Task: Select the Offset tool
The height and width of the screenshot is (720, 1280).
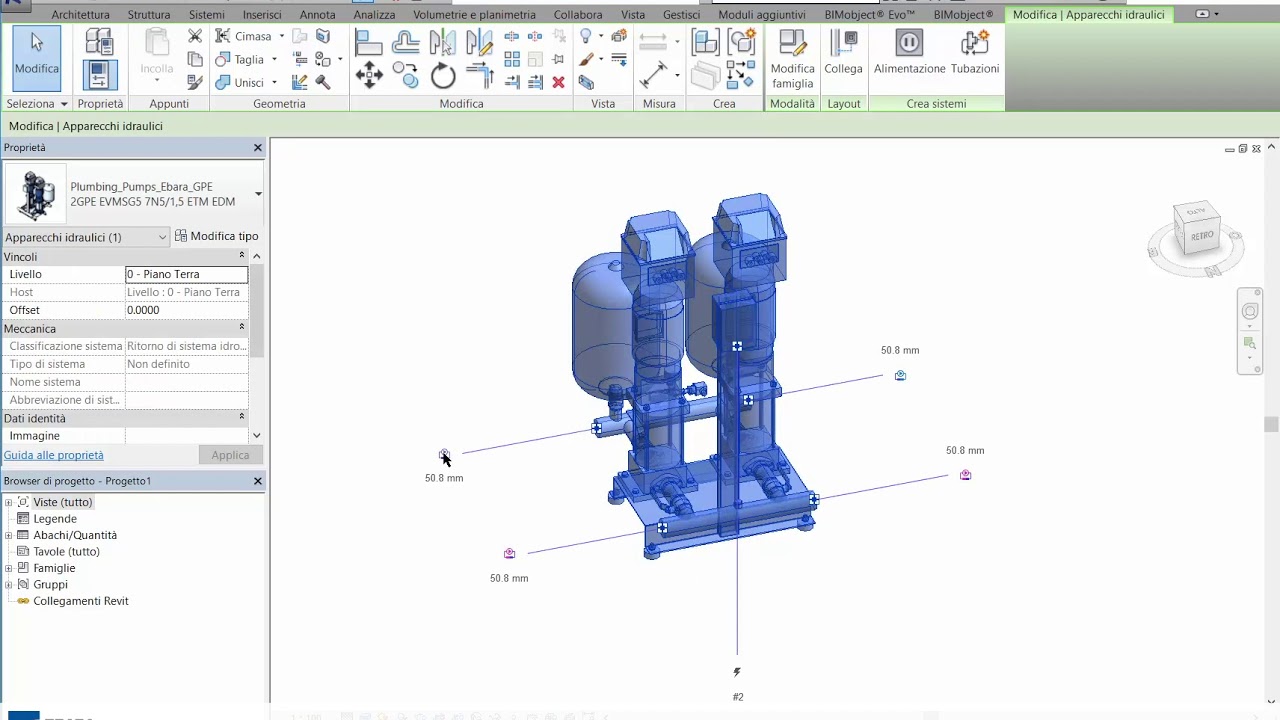Action: point(406,43)
